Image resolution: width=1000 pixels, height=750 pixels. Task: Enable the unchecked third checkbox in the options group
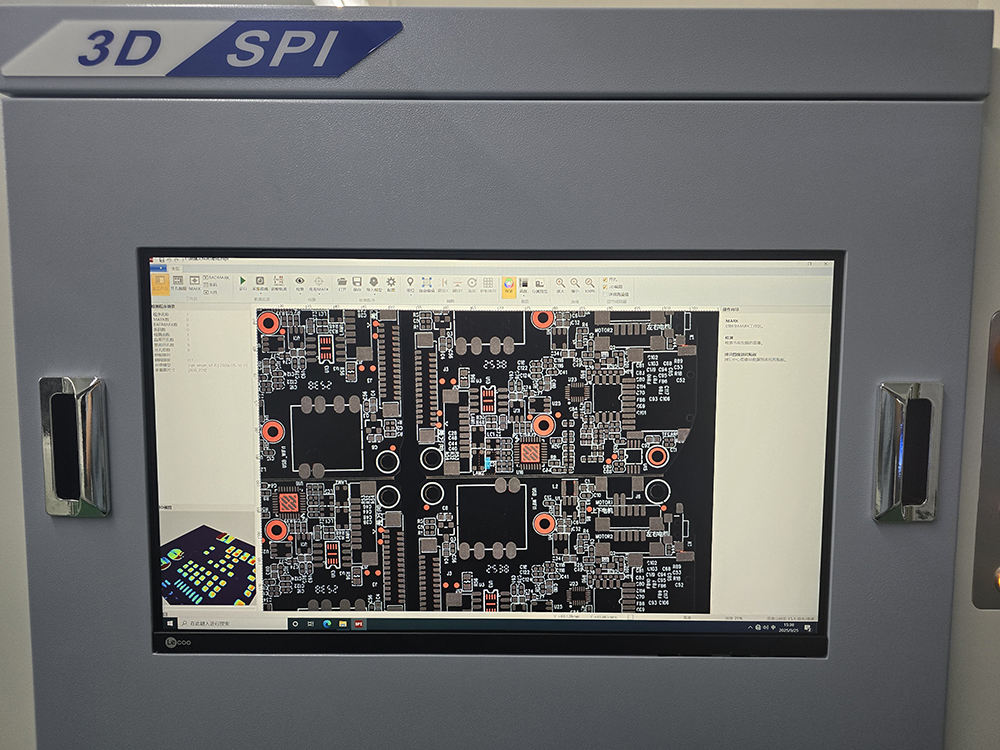pos(604,294)
